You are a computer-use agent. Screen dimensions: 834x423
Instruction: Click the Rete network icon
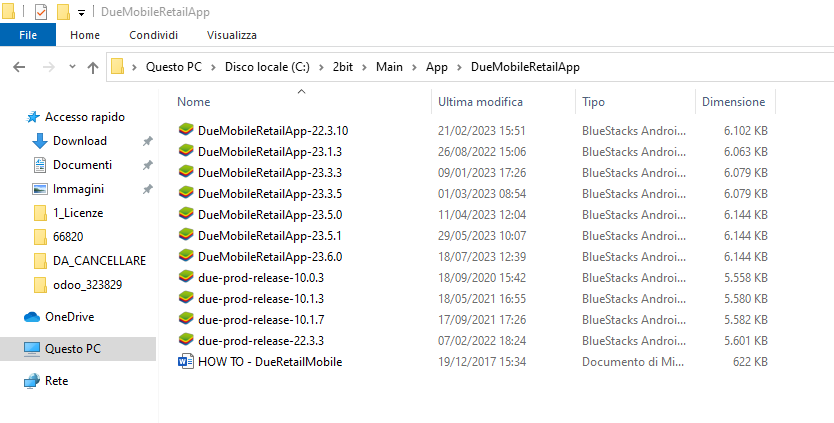[32, 381]
